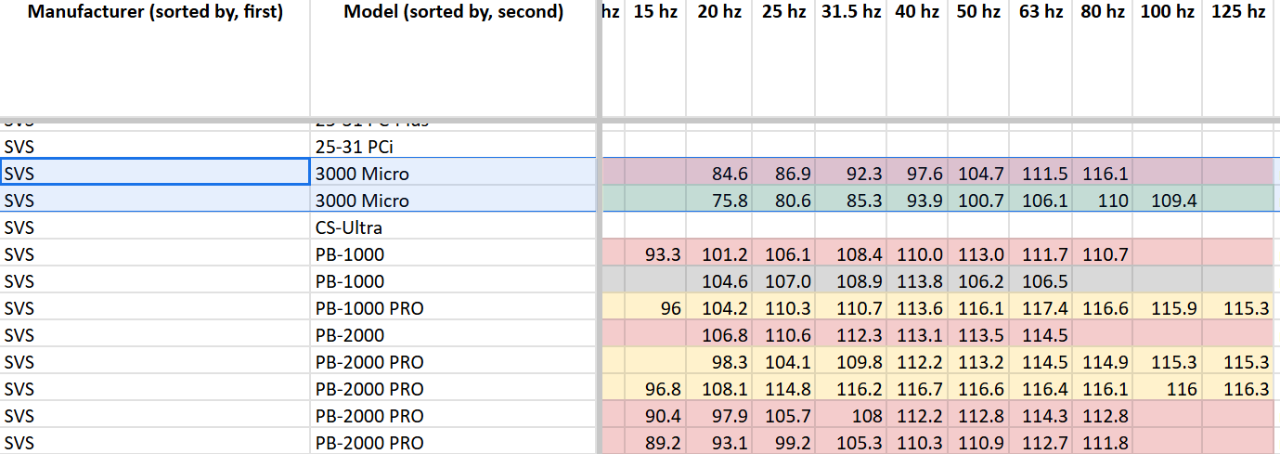The height and width of the screenshot is (454, 1280).
Task: Select the 117.4 cell
Action: (1041, 308)
